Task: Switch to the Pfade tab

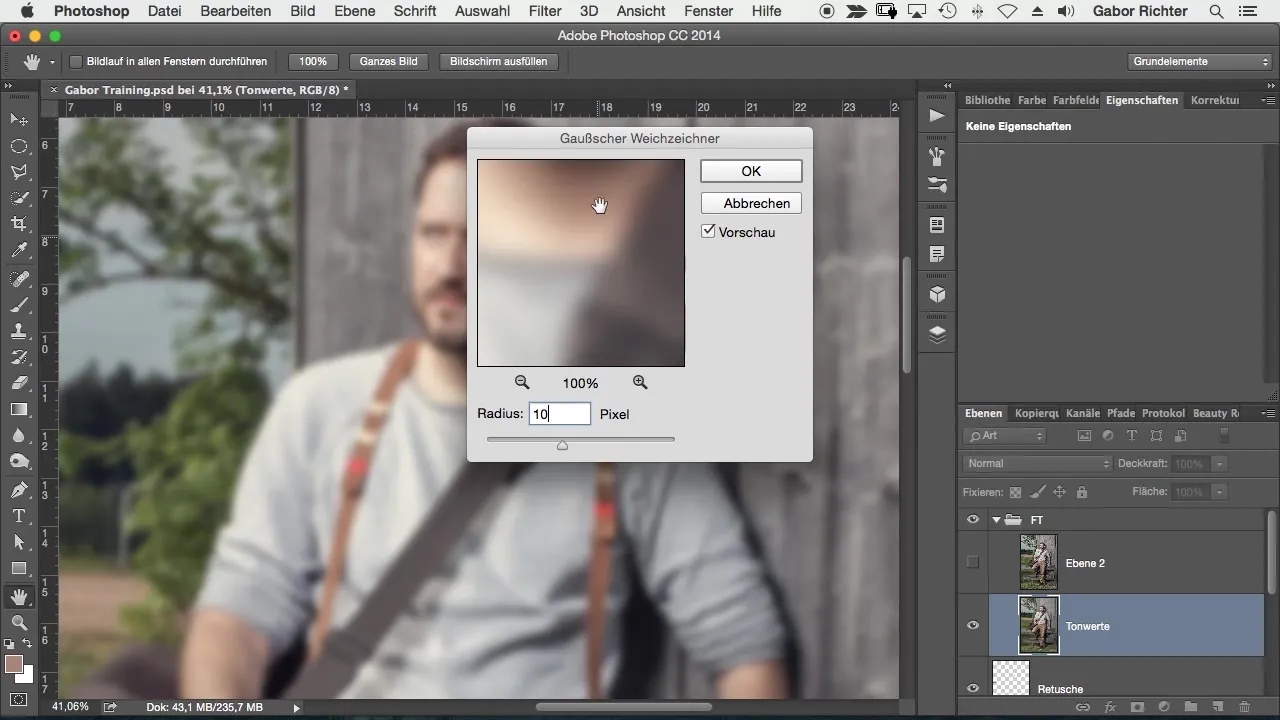Action: pyautogui.click(x=1121, y=413)
